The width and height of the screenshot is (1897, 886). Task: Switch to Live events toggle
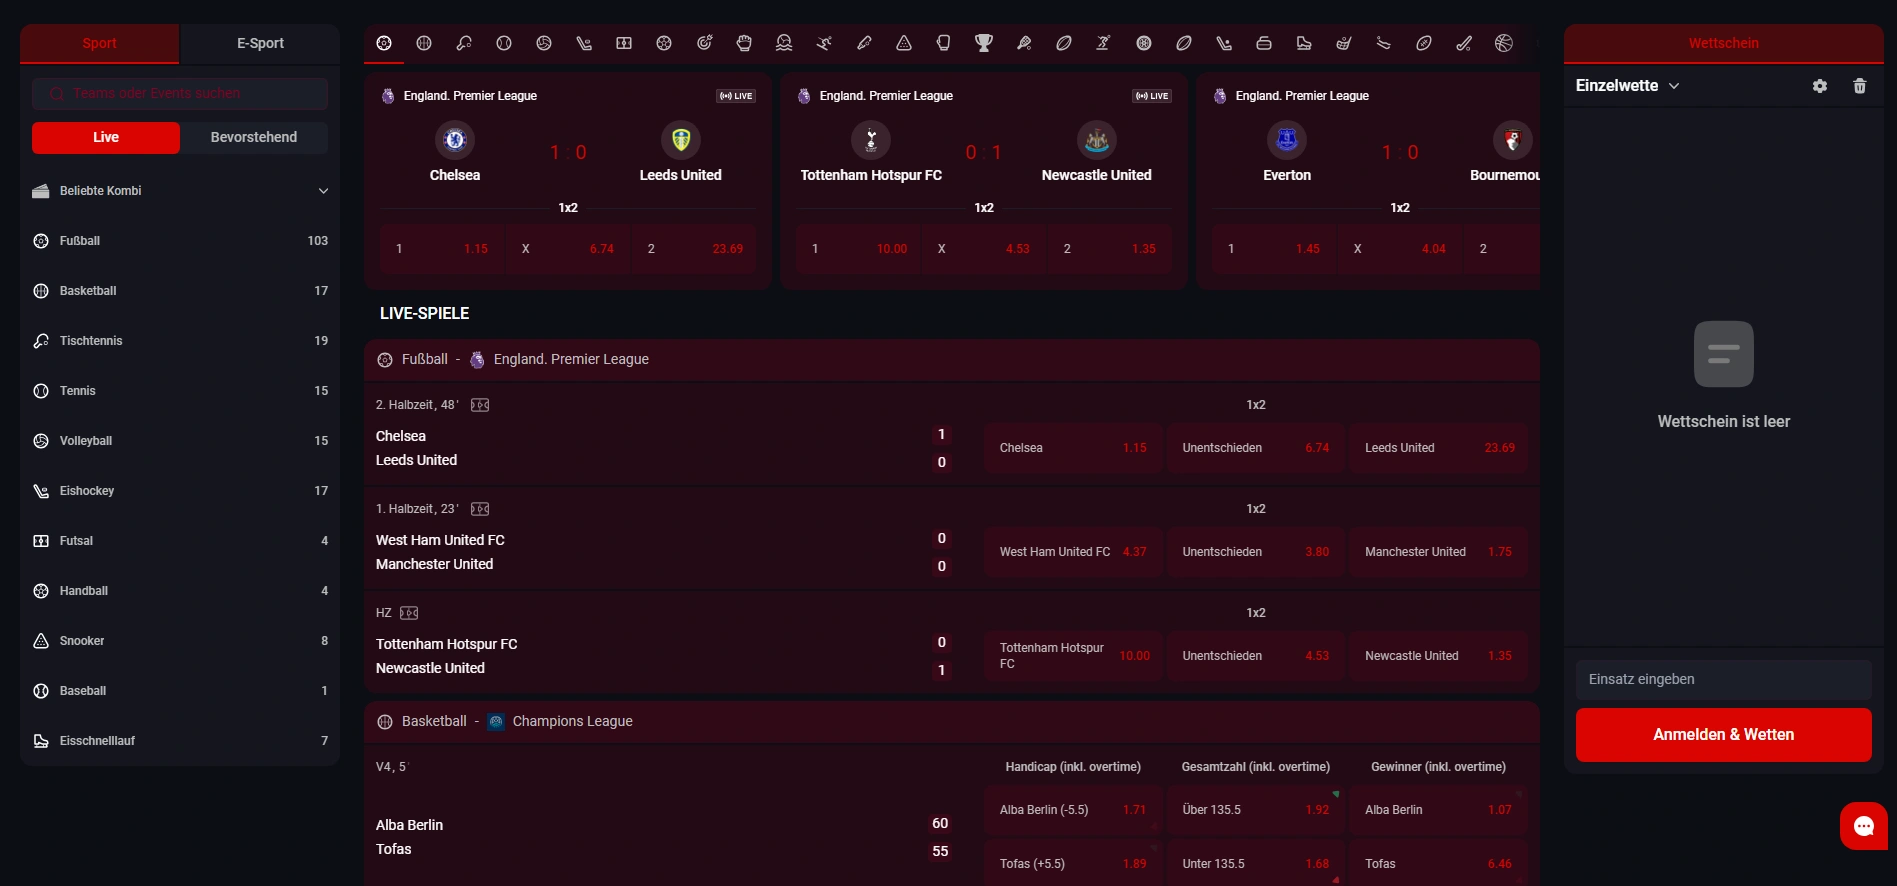pos(106,138)
